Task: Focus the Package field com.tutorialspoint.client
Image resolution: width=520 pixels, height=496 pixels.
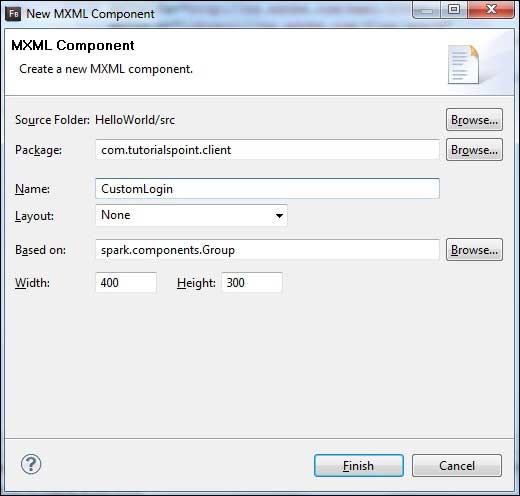Action: click(x=267, y=150)
